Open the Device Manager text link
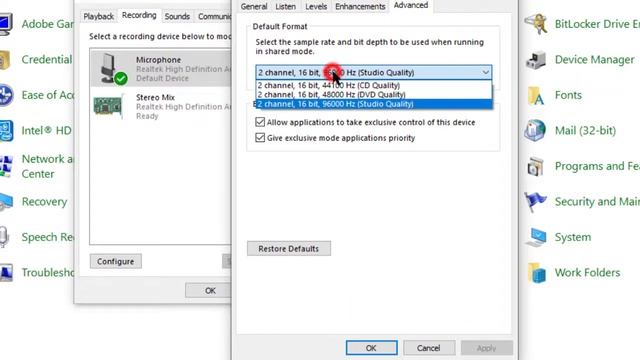640x360 pixels. (594, 60)
